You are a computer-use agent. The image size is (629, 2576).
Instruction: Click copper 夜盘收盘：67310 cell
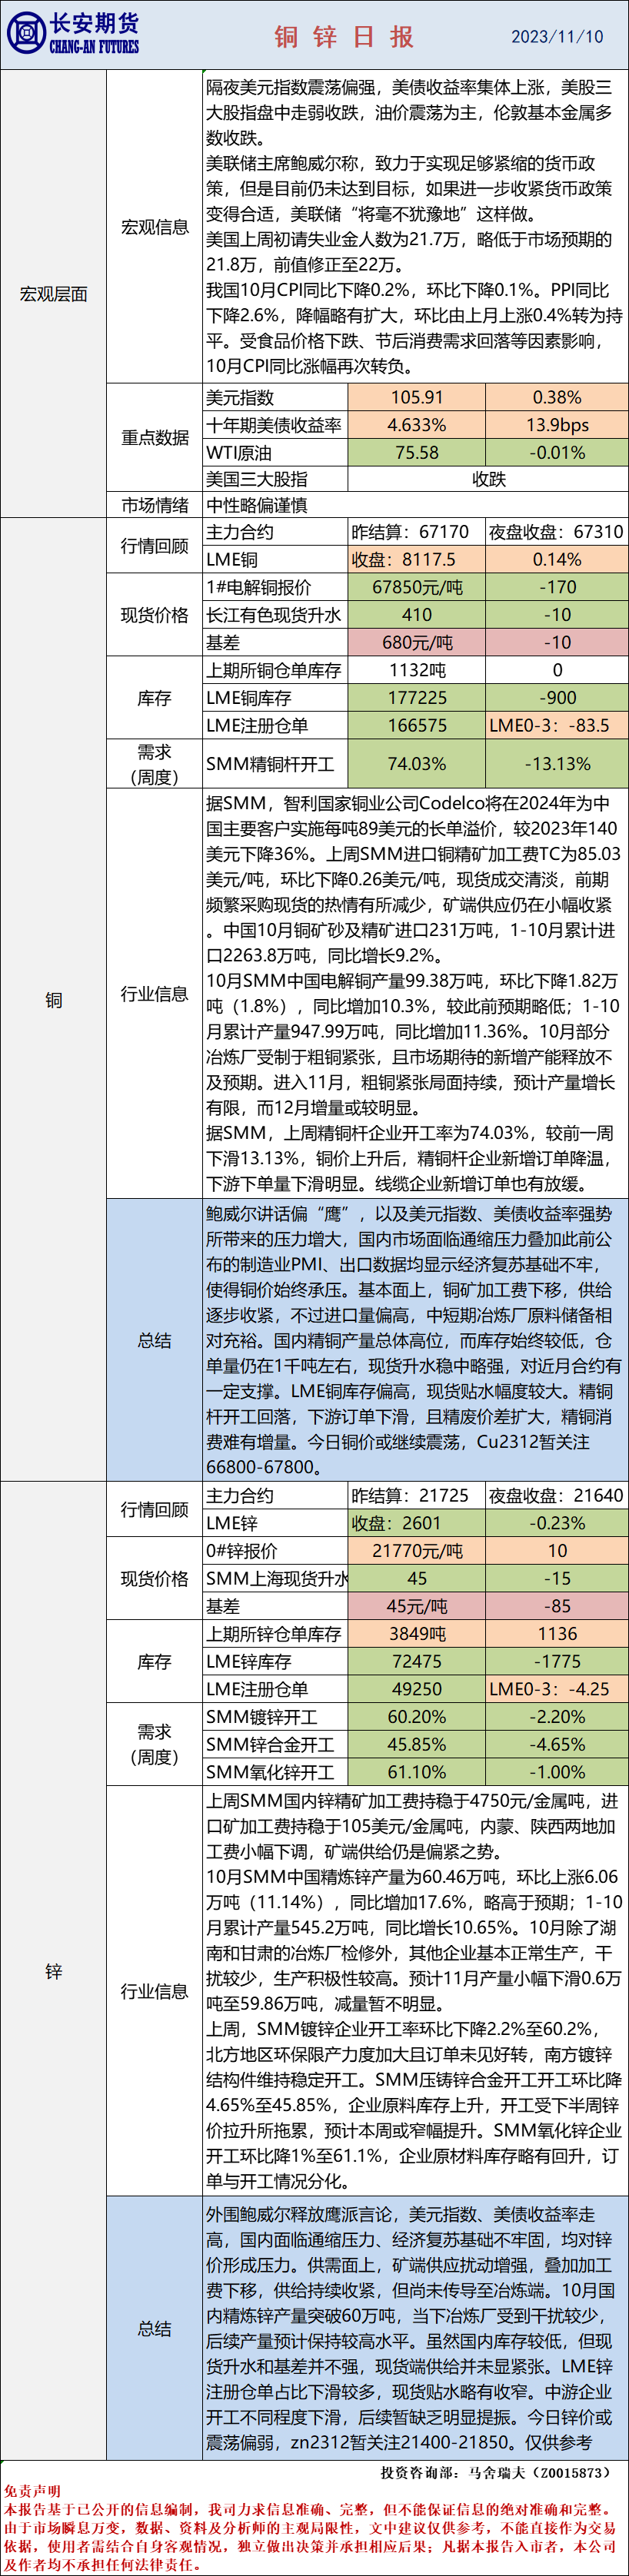tap(557, 532)
